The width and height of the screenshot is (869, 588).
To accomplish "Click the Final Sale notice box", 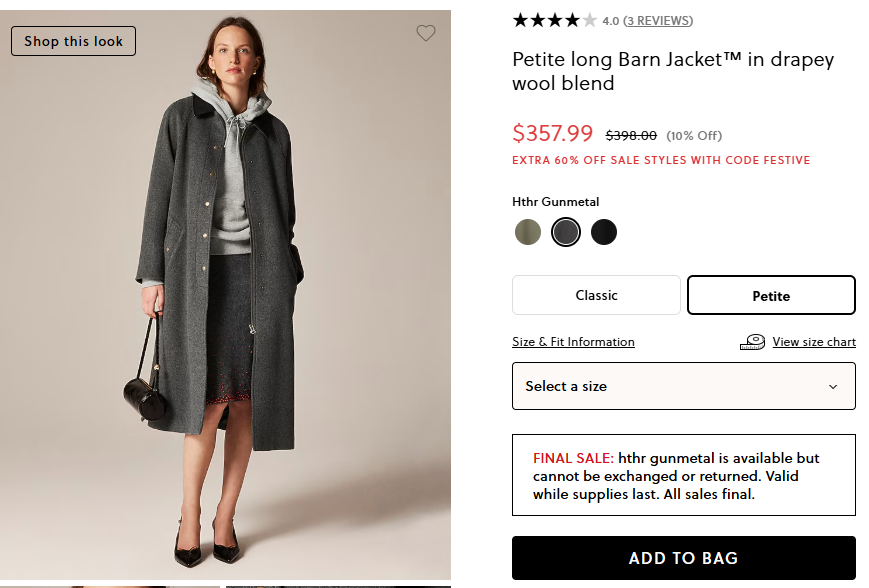I will pos(683,475).
